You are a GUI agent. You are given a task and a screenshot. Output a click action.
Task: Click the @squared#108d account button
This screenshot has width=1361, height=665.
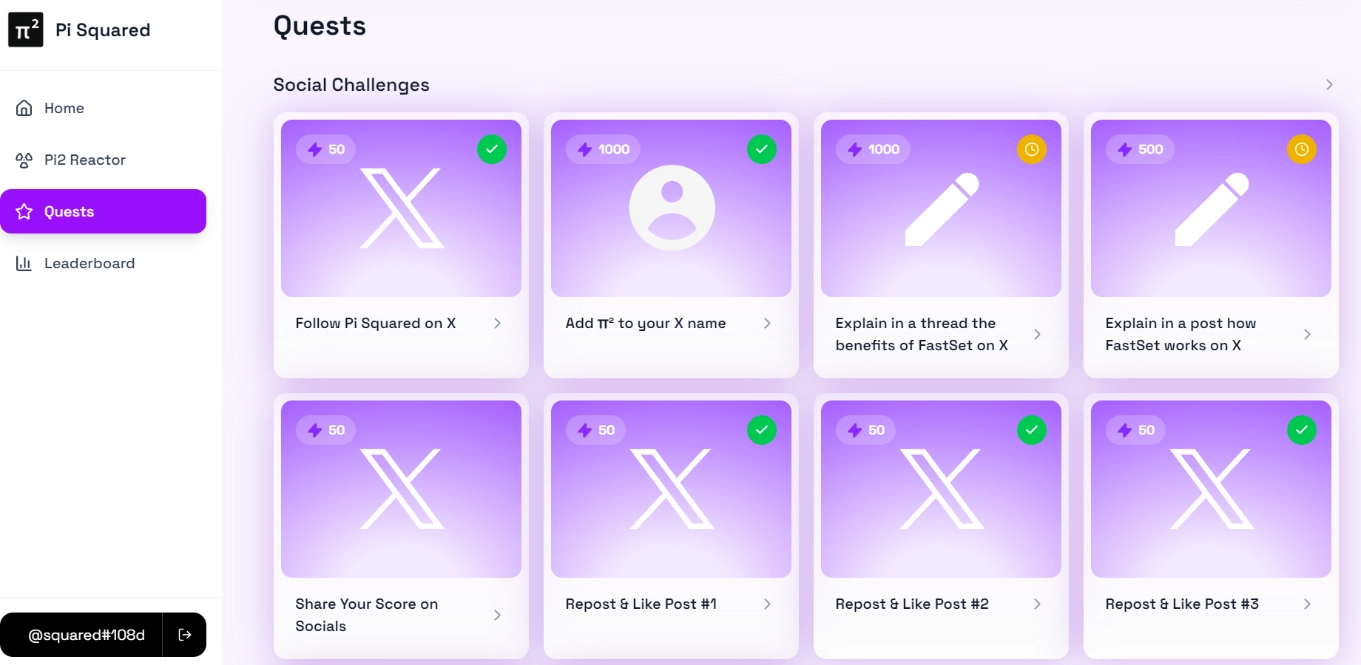pos(86,635)
